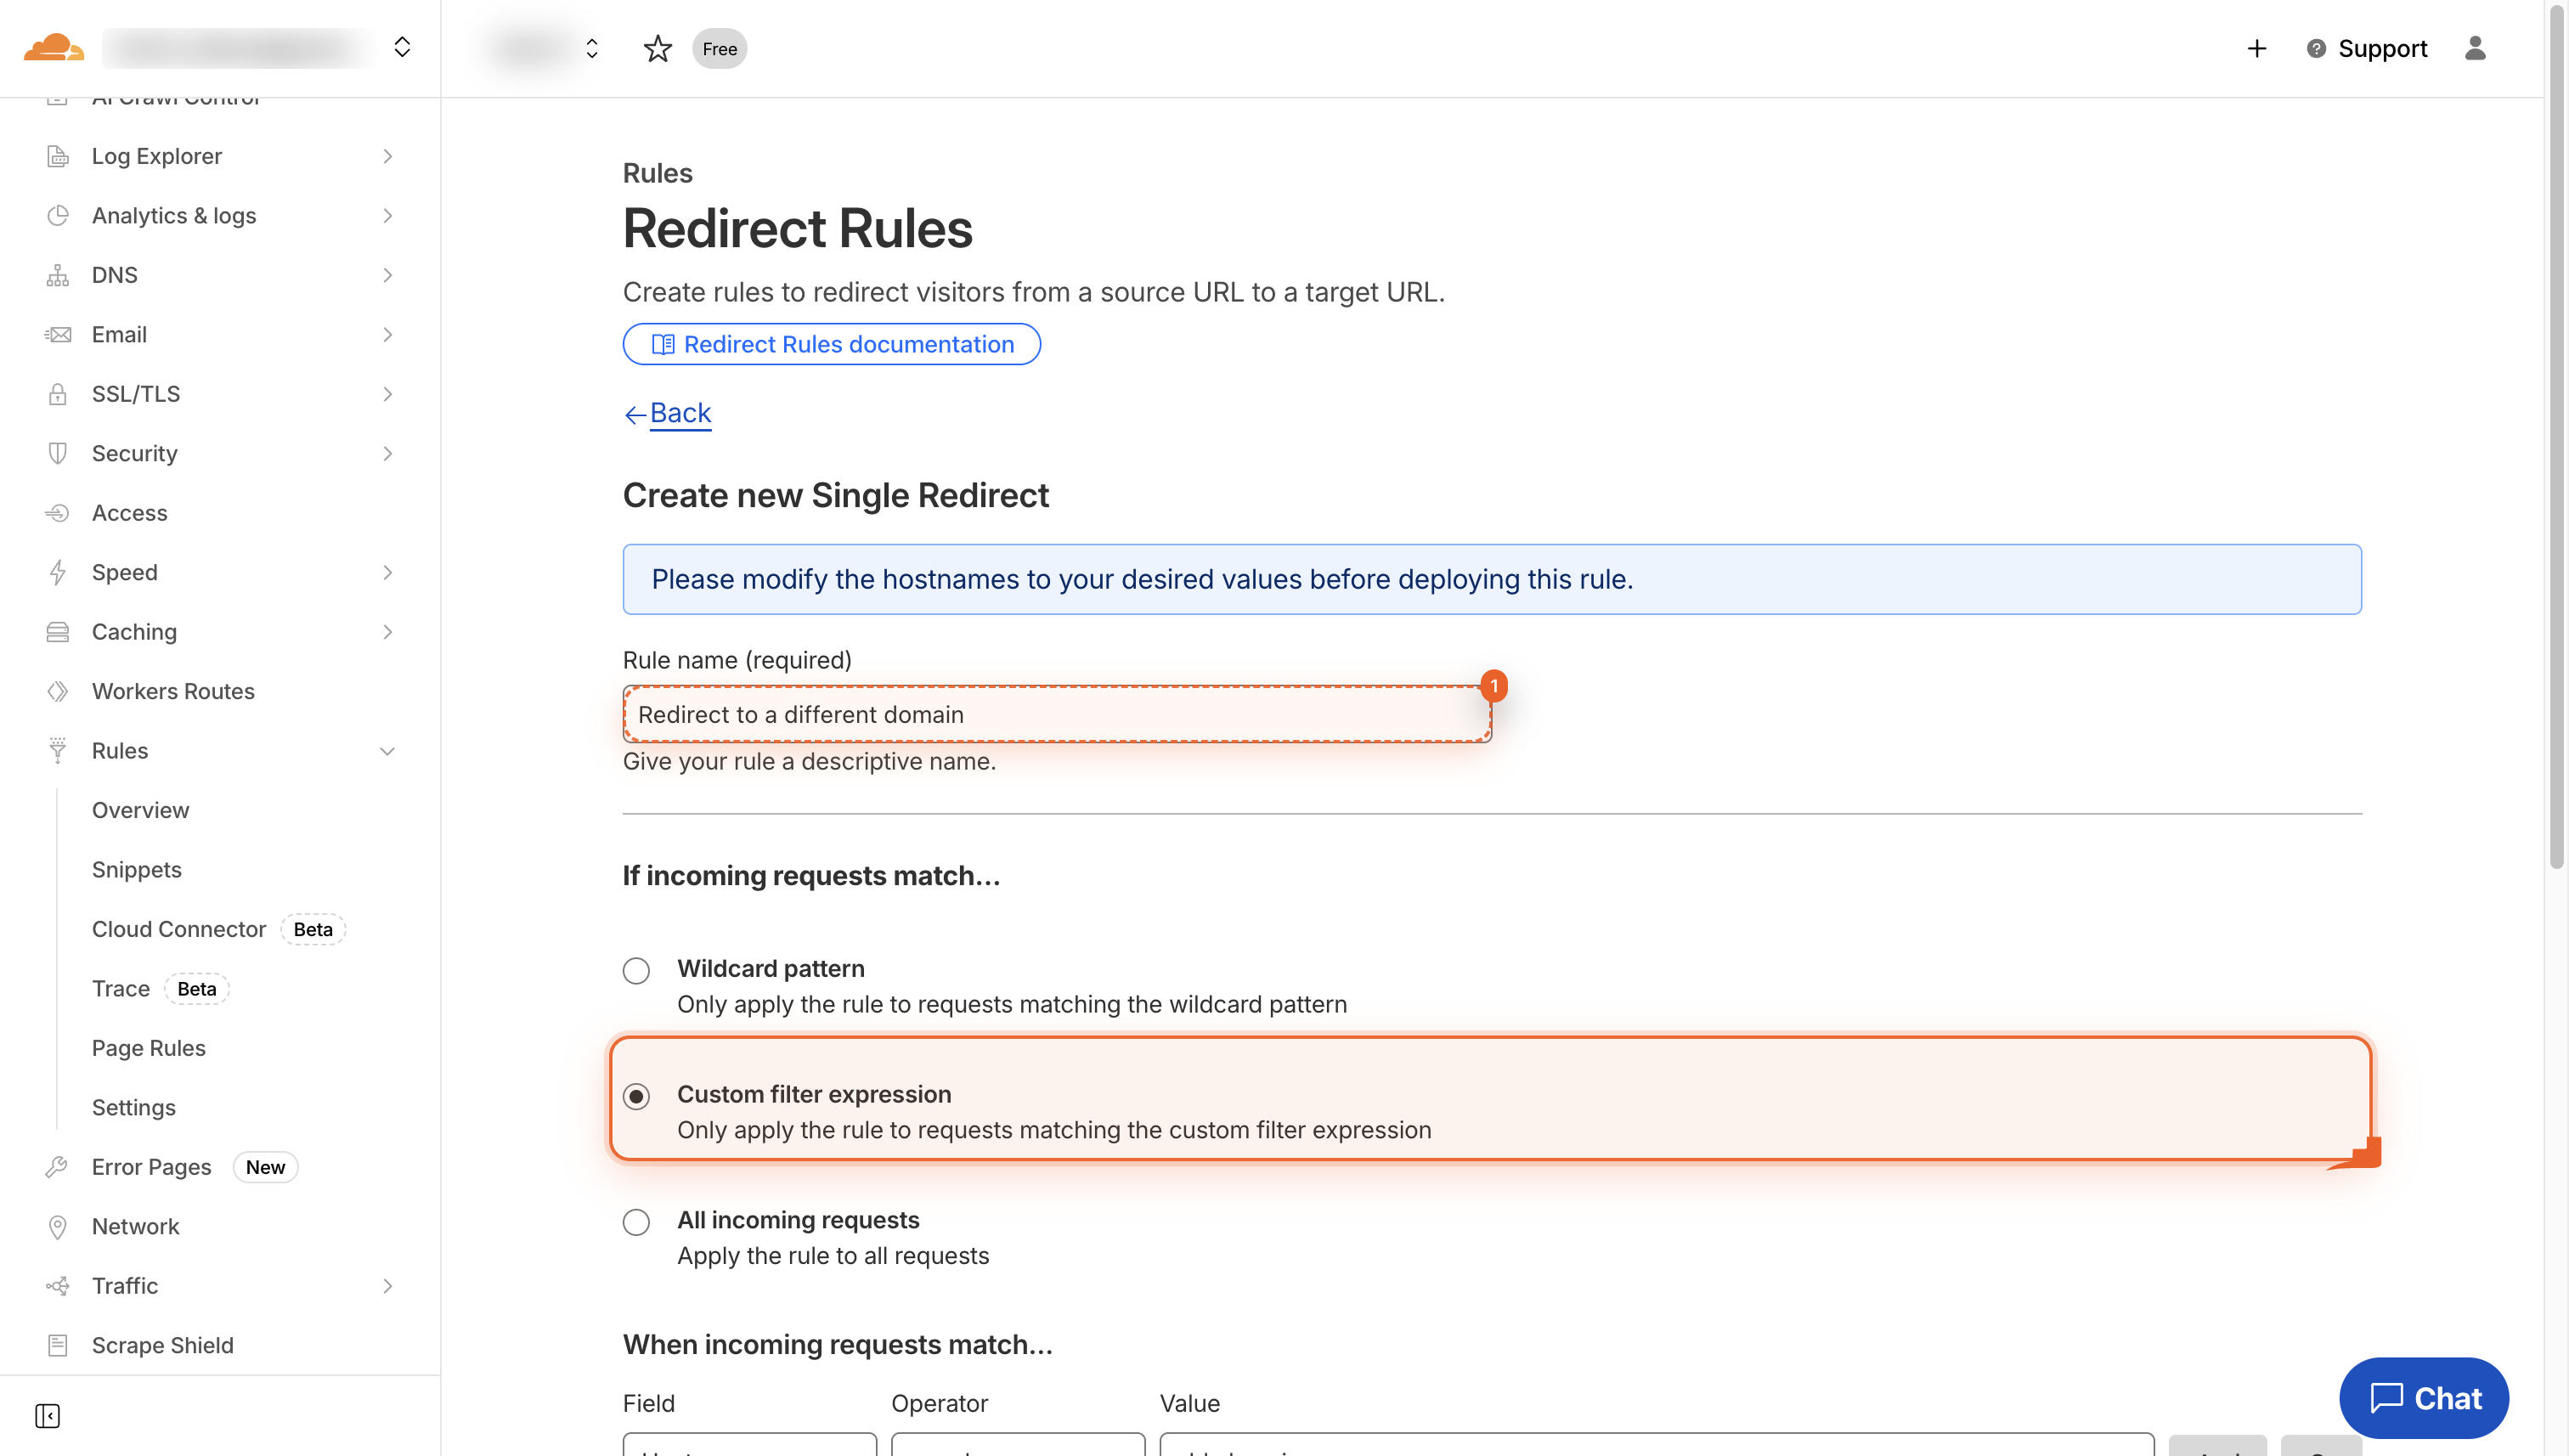Collapse the sidebar navigation
2569x1456 pixels.
47,1416
